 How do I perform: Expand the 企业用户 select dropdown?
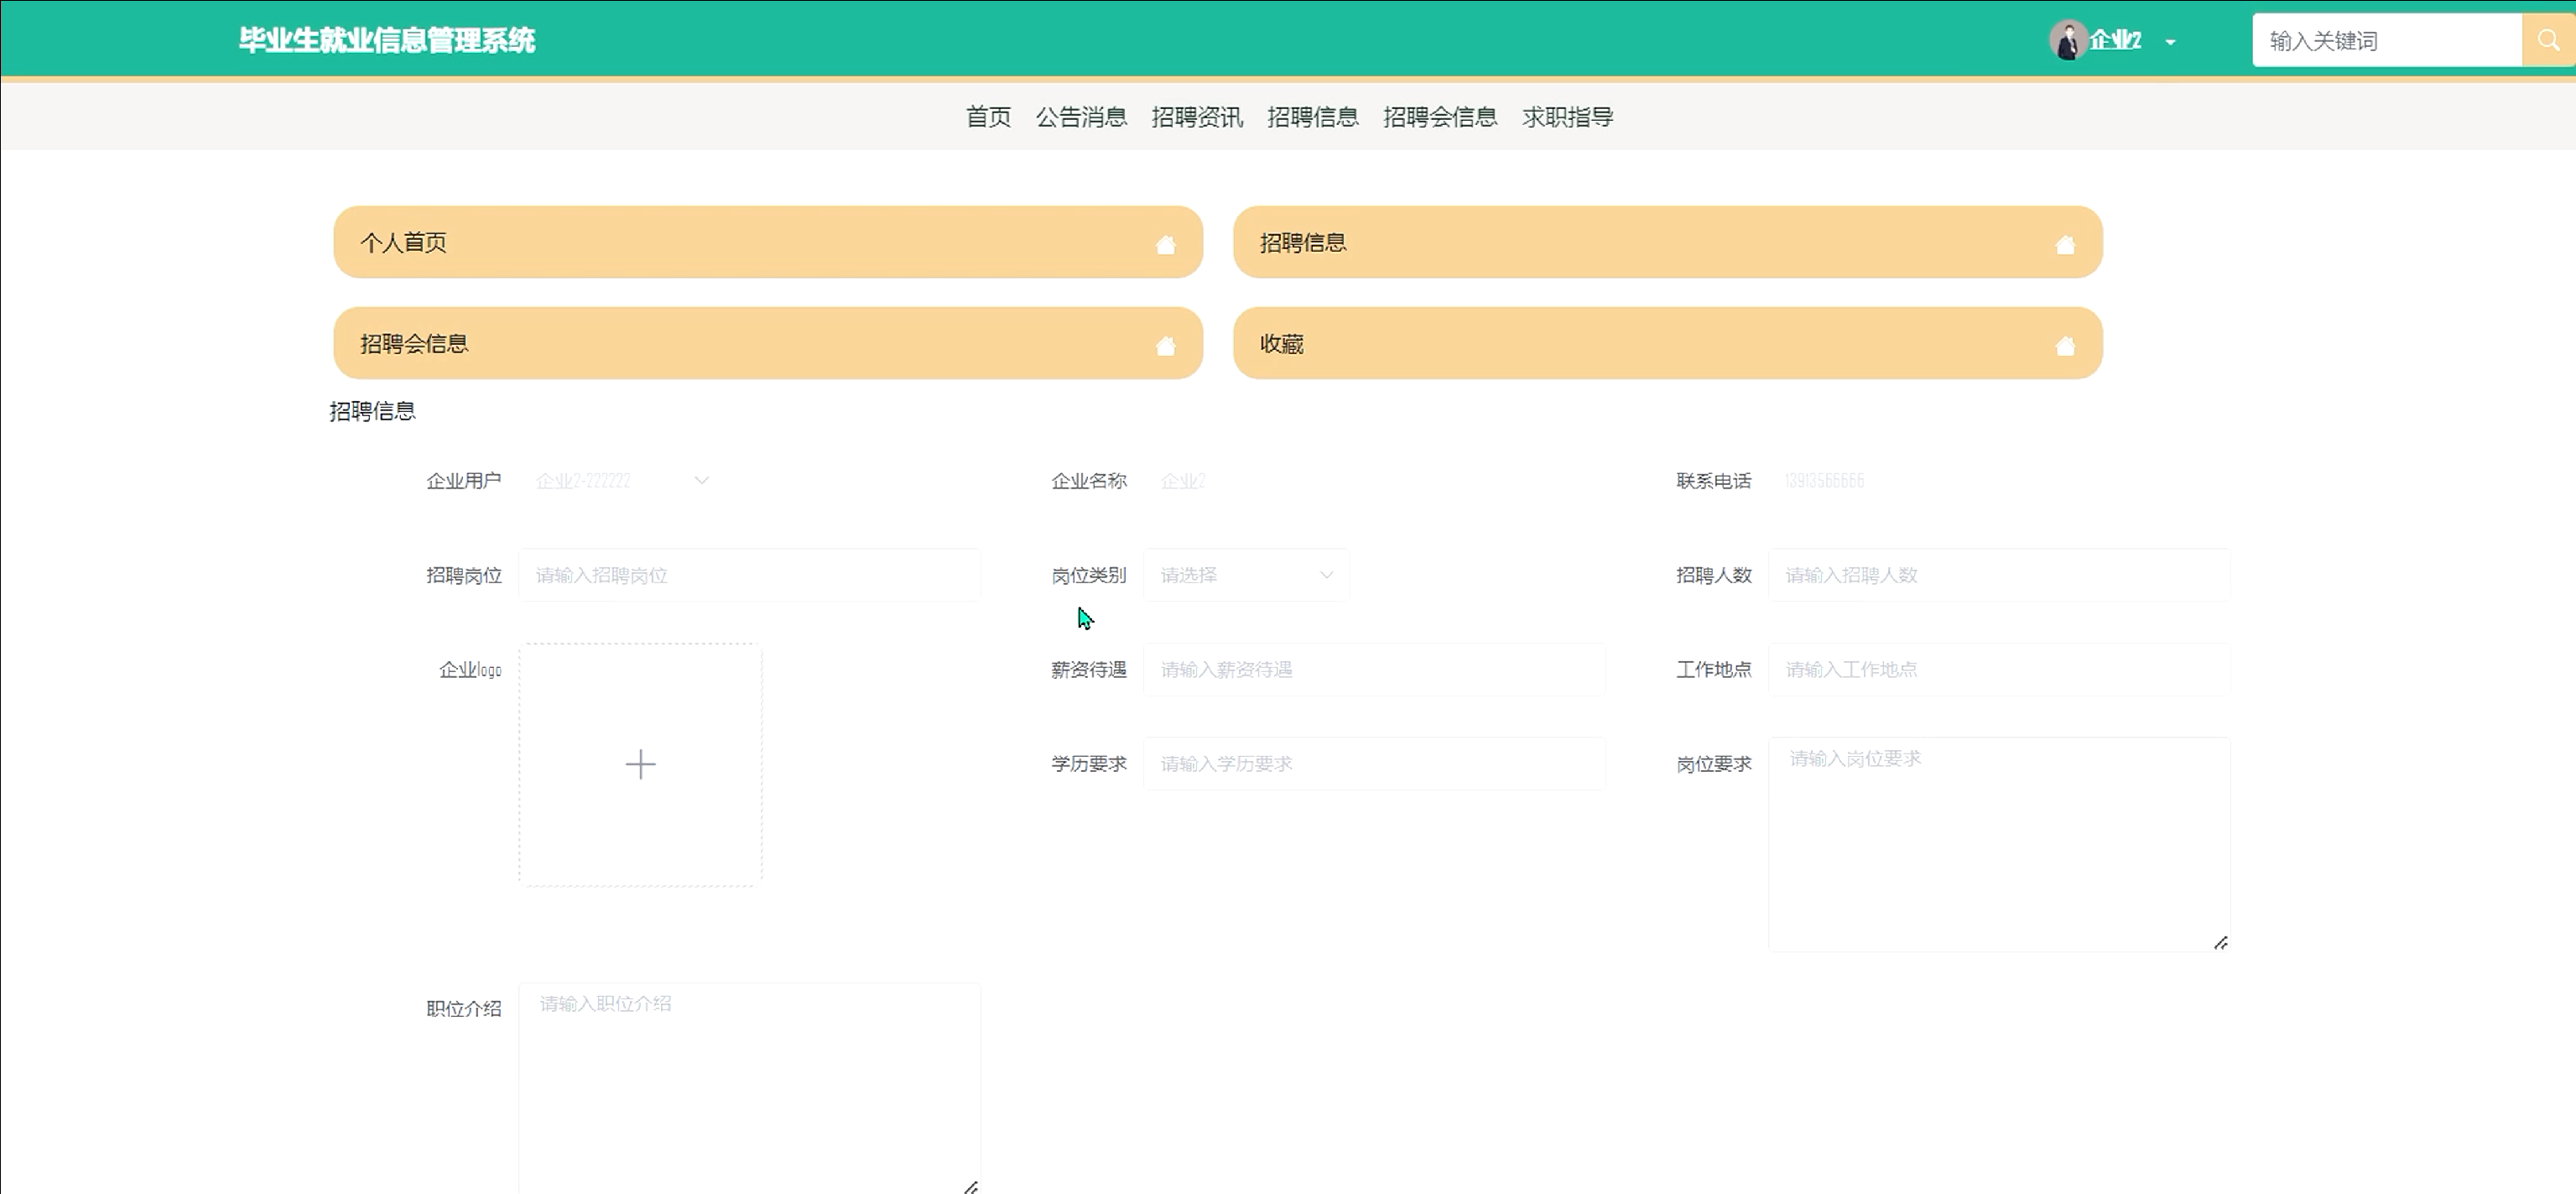(701, 481)
